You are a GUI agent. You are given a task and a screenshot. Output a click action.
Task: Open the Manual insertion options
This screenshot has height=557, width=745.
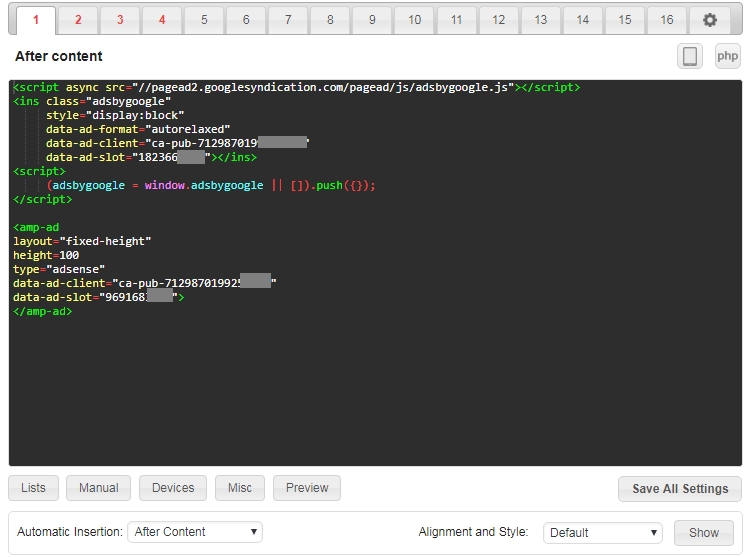(99, 488)
